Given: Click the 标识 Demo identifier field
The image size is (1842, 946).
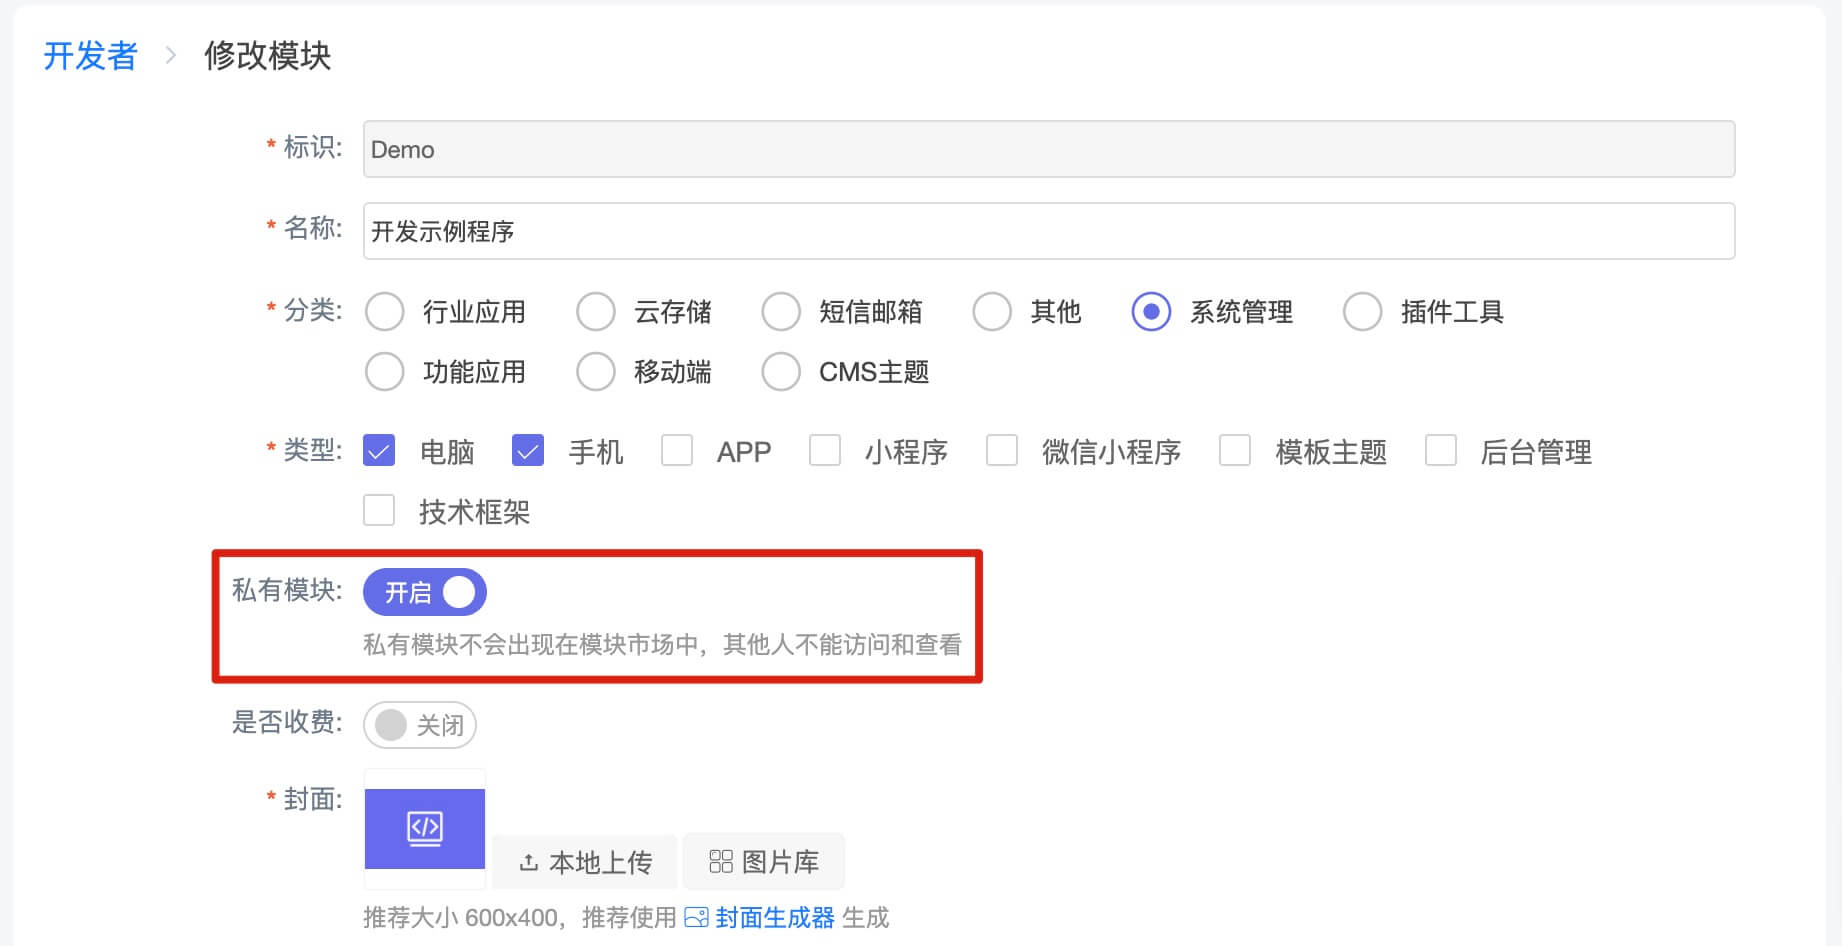Looking at the screenshot, I should [x=1048, y=149].
